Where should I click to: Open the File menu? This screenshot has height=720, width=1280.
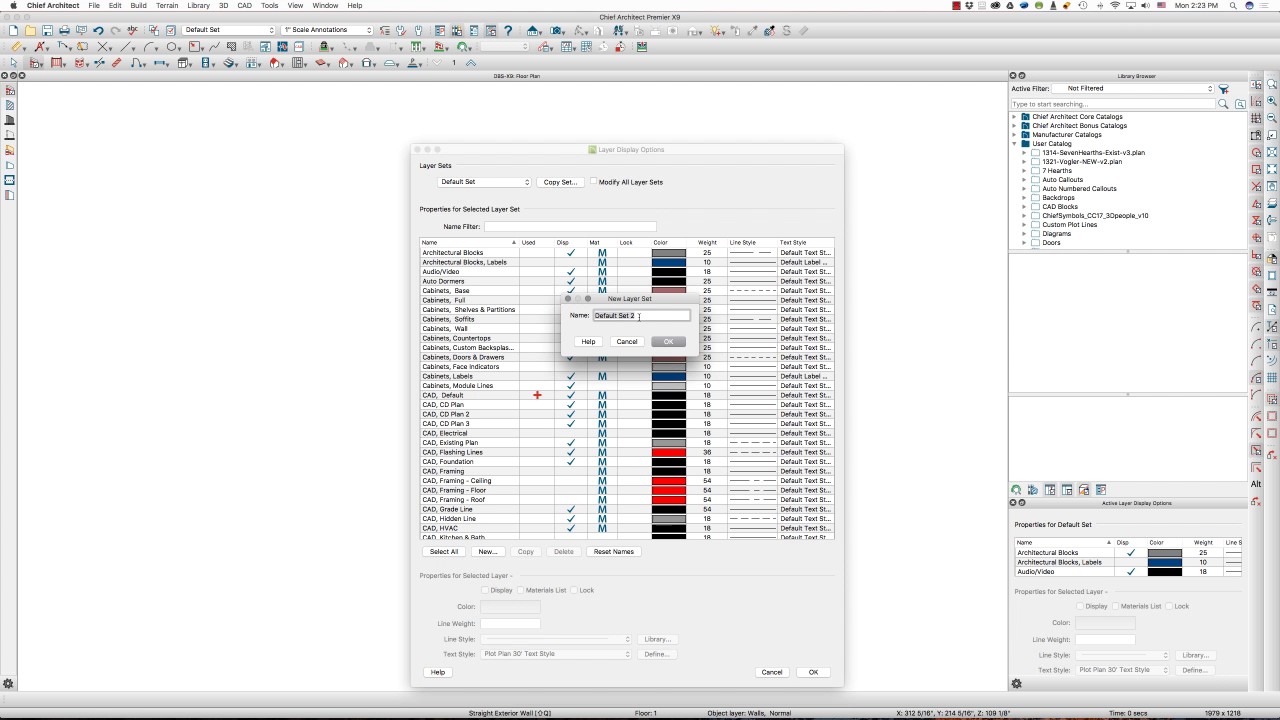[x=93, y=5]
